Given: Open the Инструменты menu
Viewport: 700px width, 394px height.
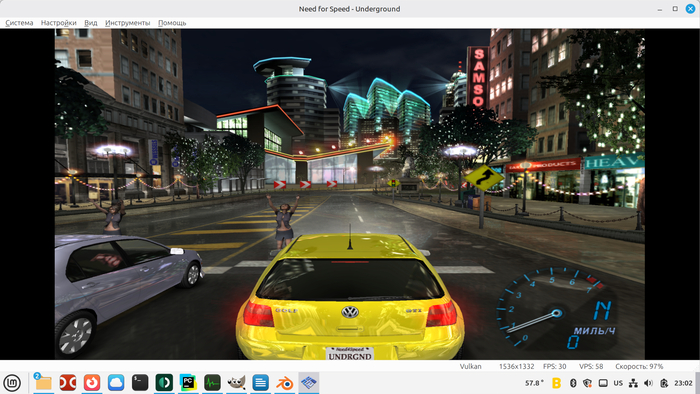Looking at the screenshot, I should click(x=128, y=23).
